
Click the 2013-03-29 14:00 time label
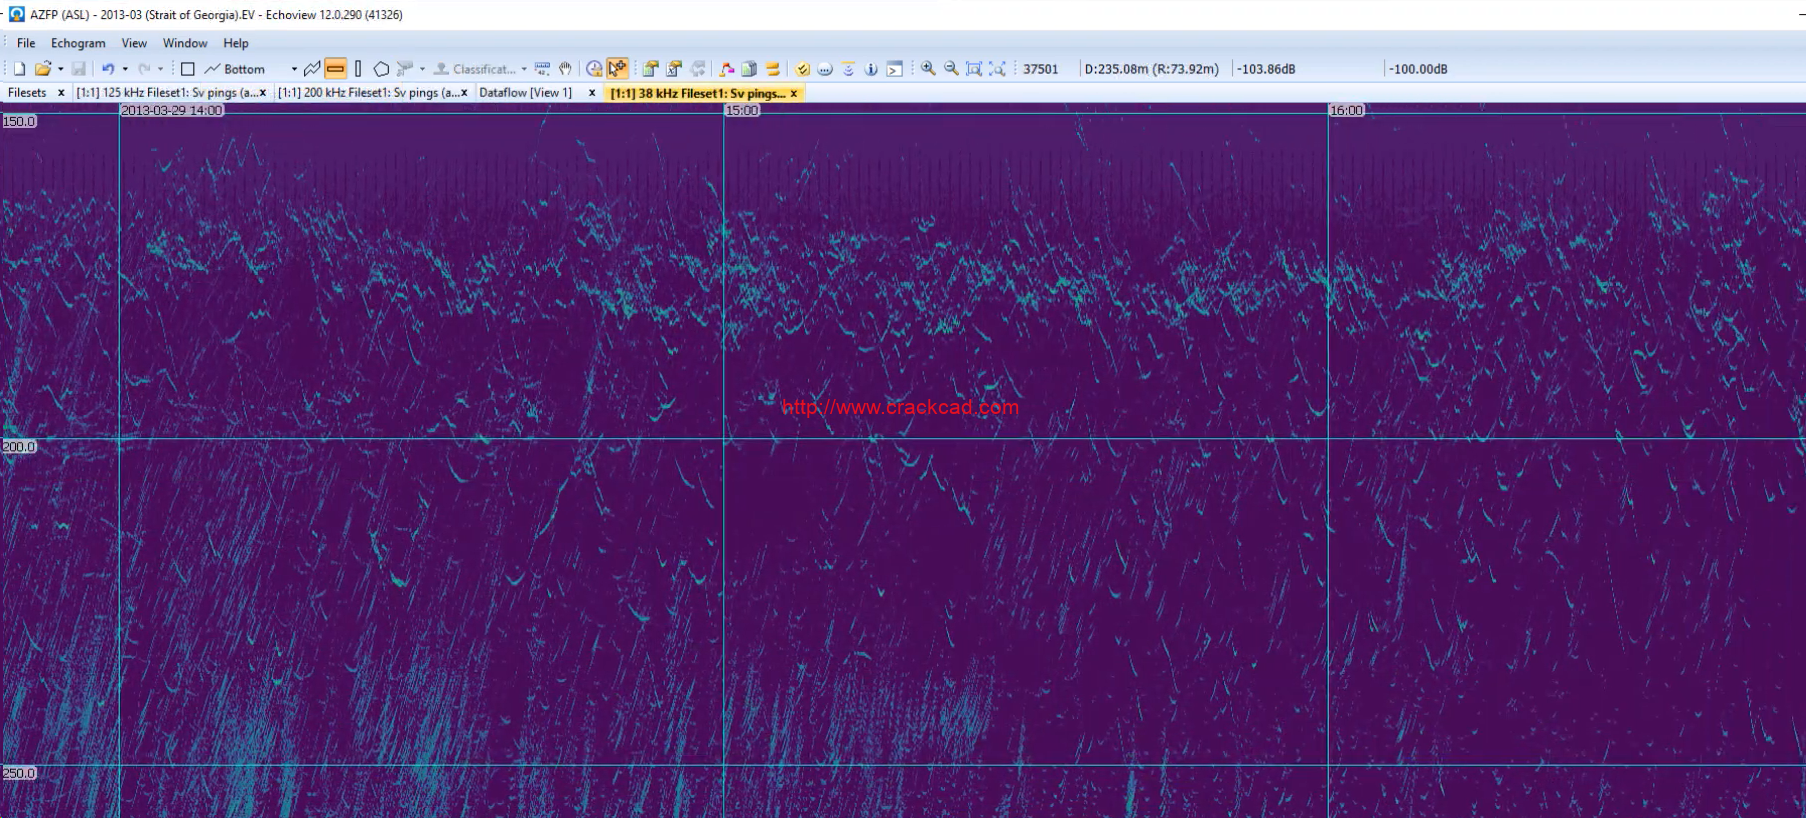coord(172,111)
